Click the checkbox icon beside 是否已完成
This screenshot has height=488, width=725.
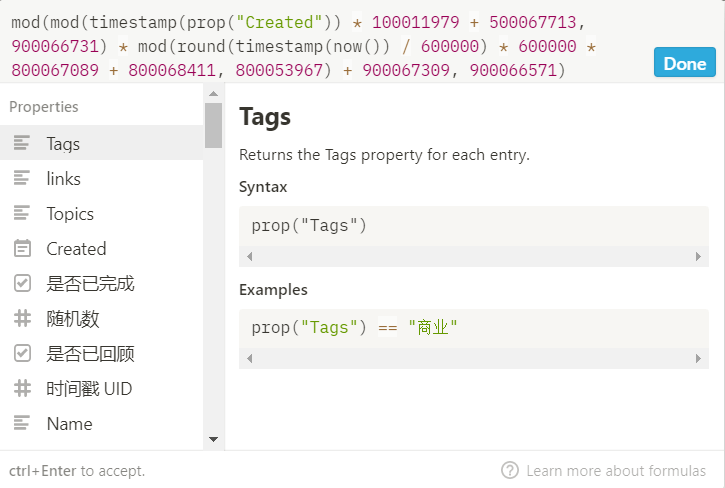pyautogui.click(x=22, y=284)
